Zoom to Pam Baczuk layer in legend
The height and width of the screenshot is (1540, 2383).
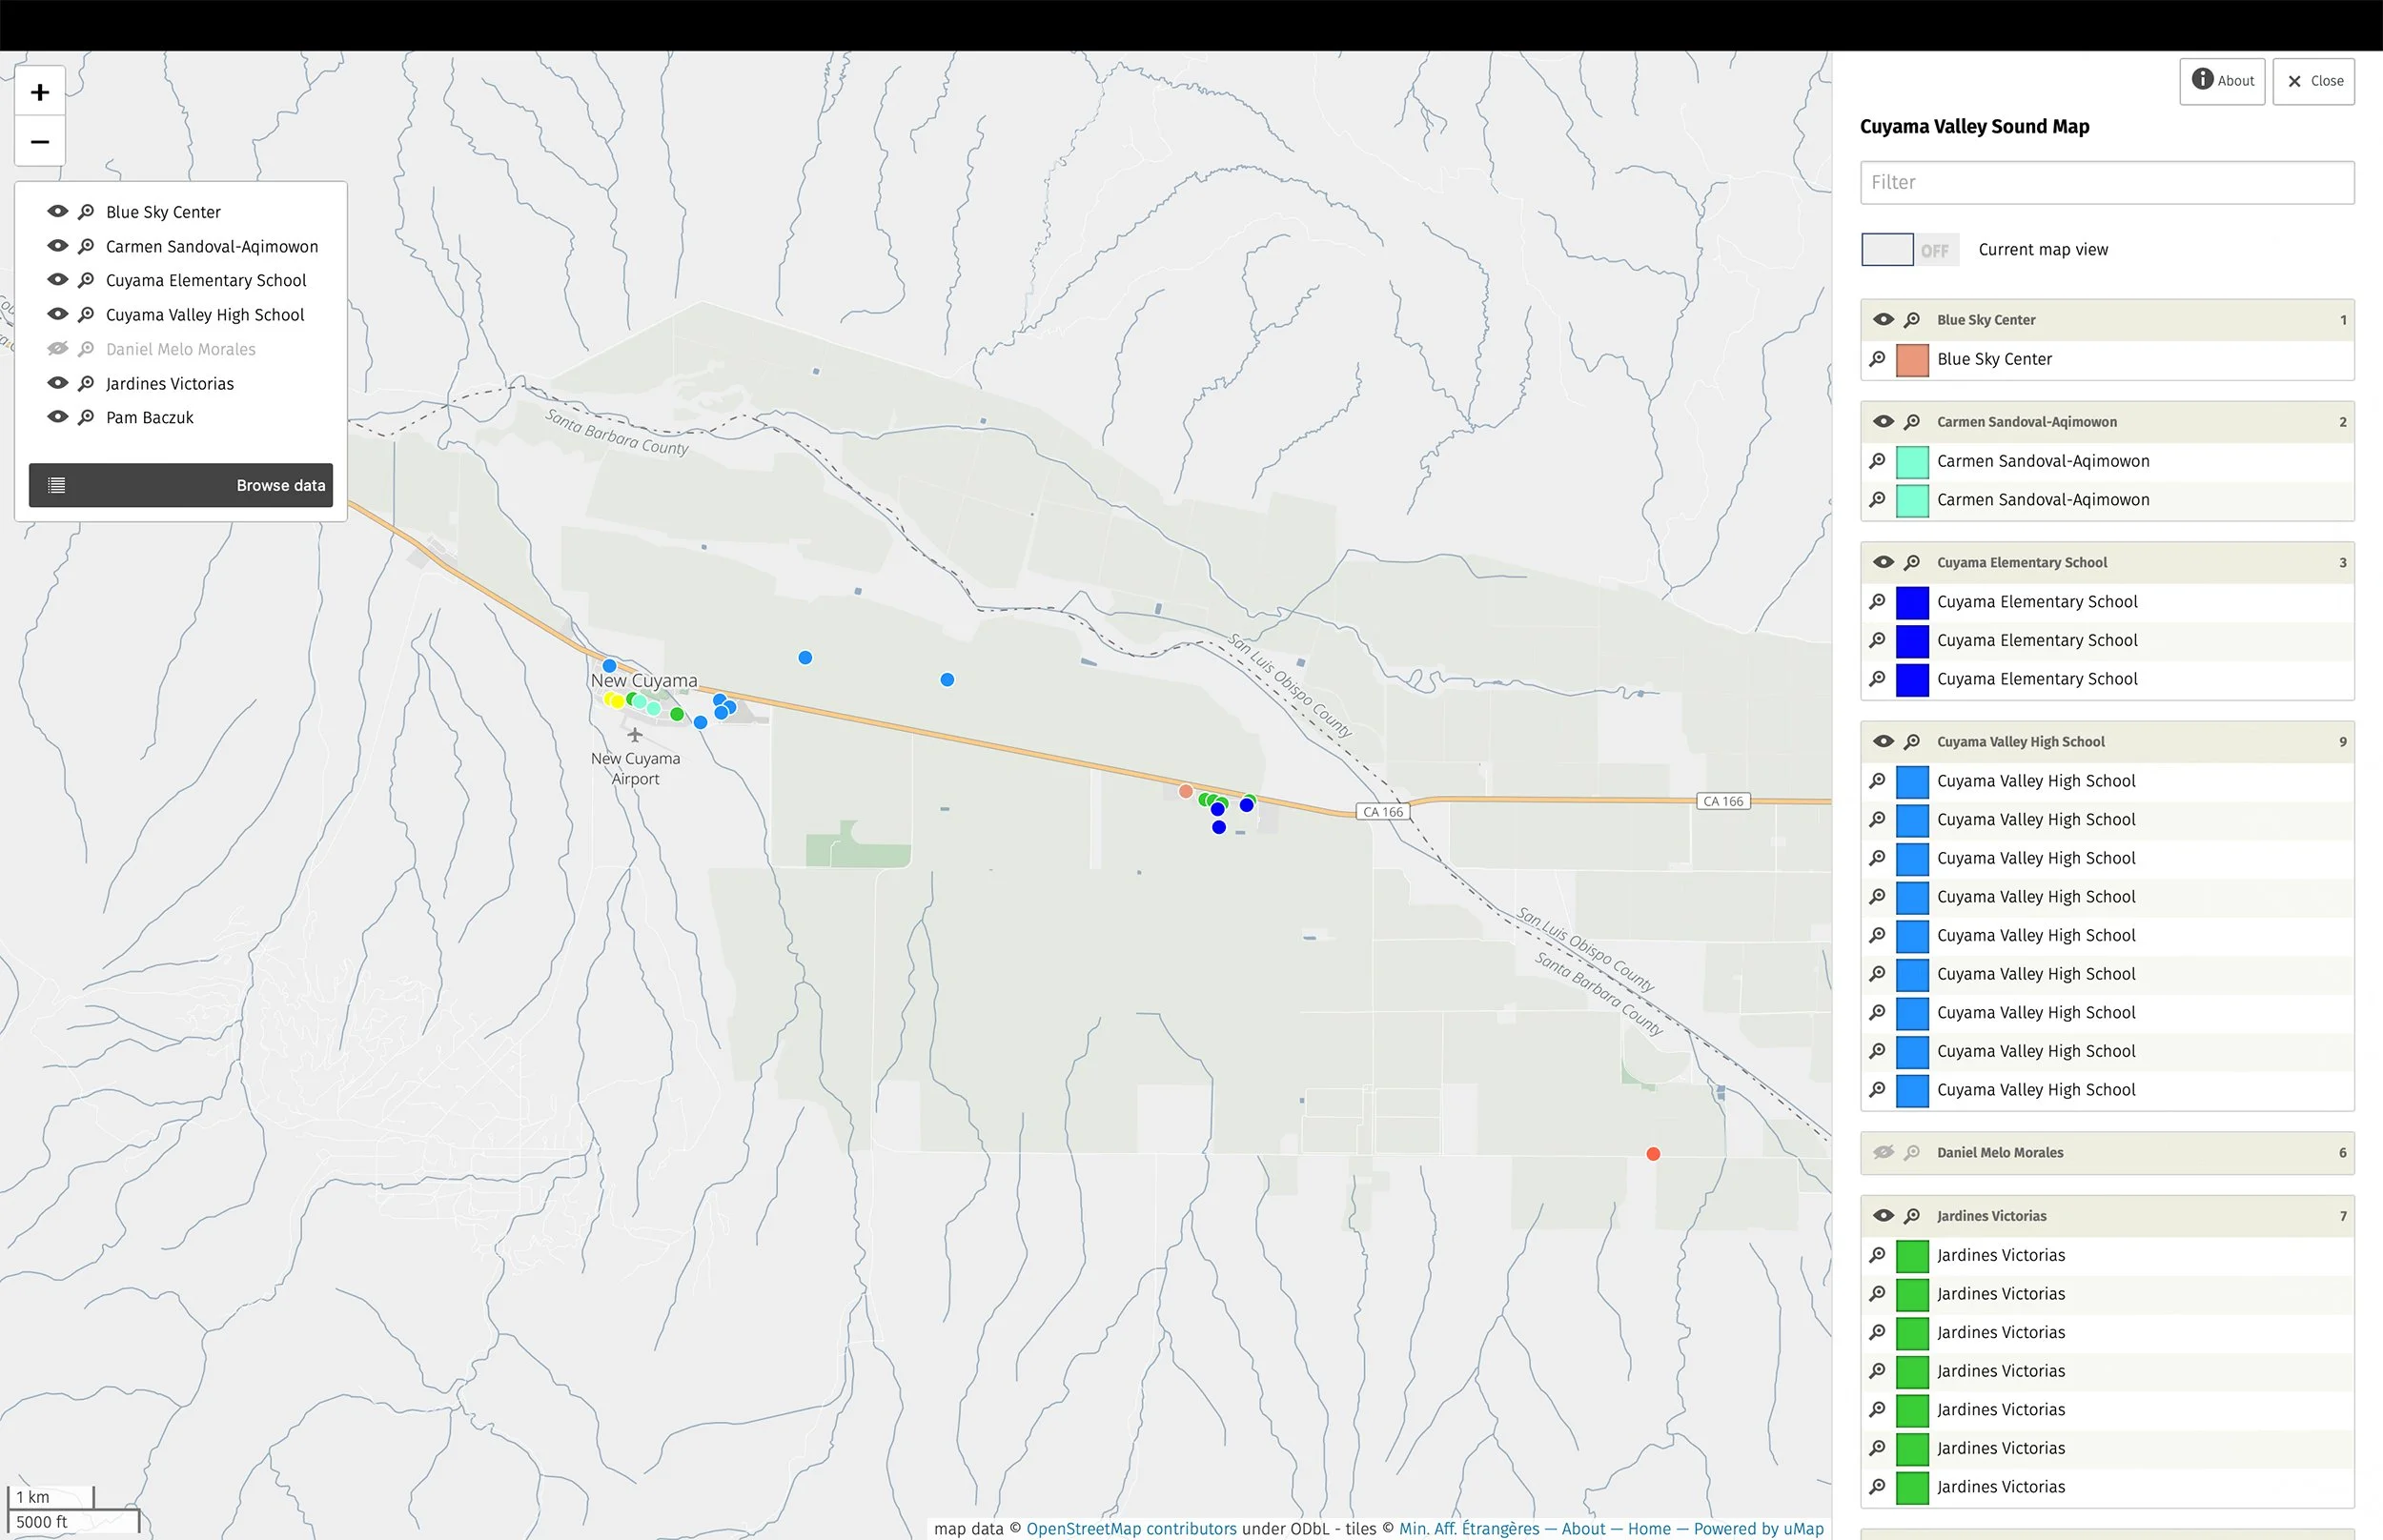(x=87, y=418)
